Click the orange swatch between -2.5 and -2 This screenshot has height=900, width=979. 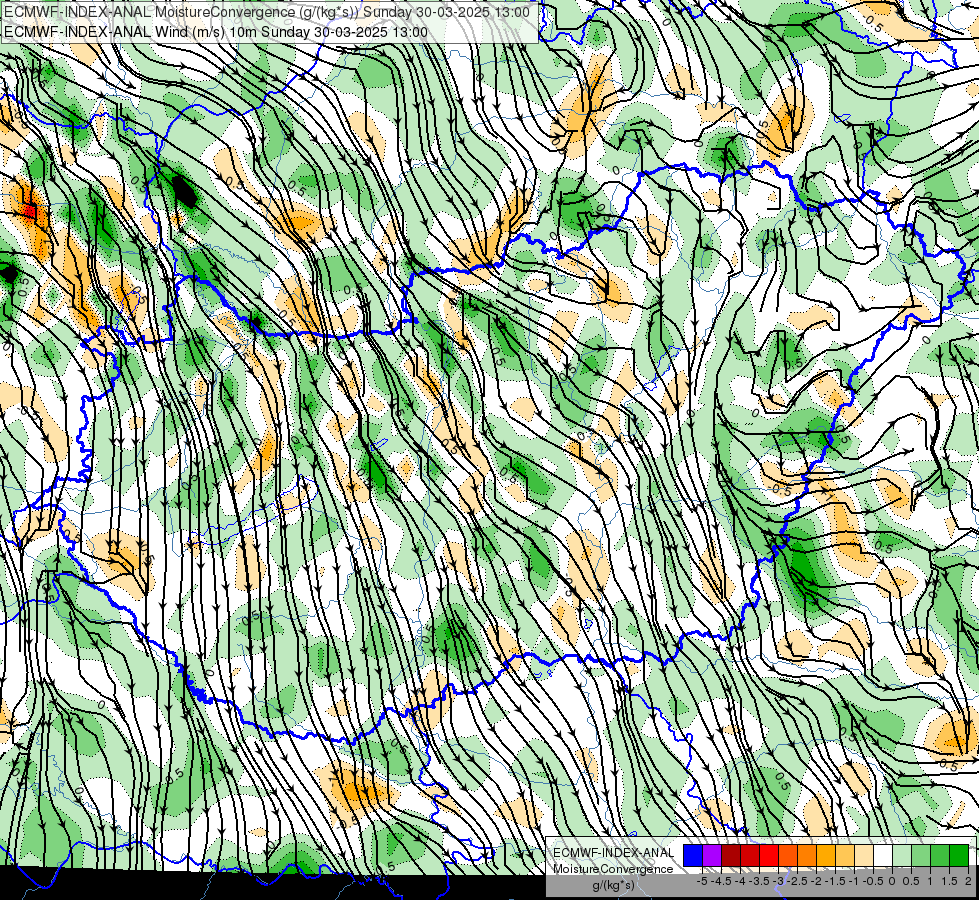pyautogui.click(x=807, y=855)
